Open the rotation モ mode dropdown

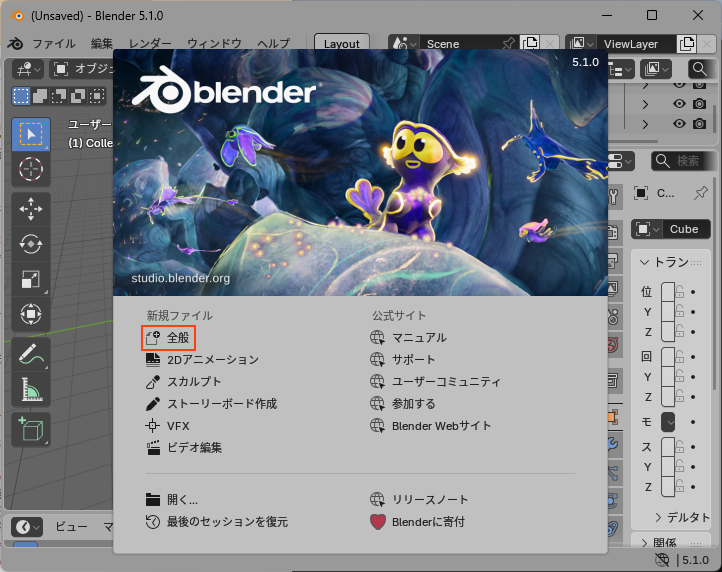tap(668, 422)
